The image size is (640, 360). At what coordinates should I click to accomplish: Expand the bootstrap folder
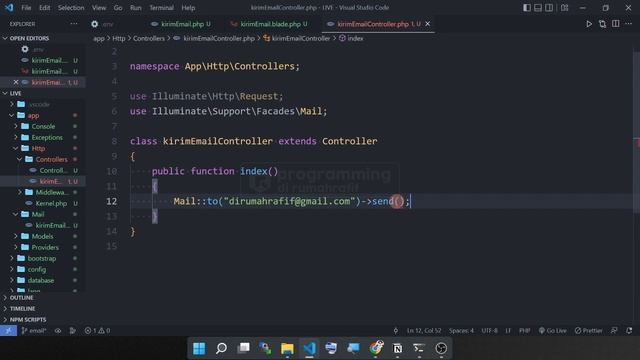click(42, 258)
